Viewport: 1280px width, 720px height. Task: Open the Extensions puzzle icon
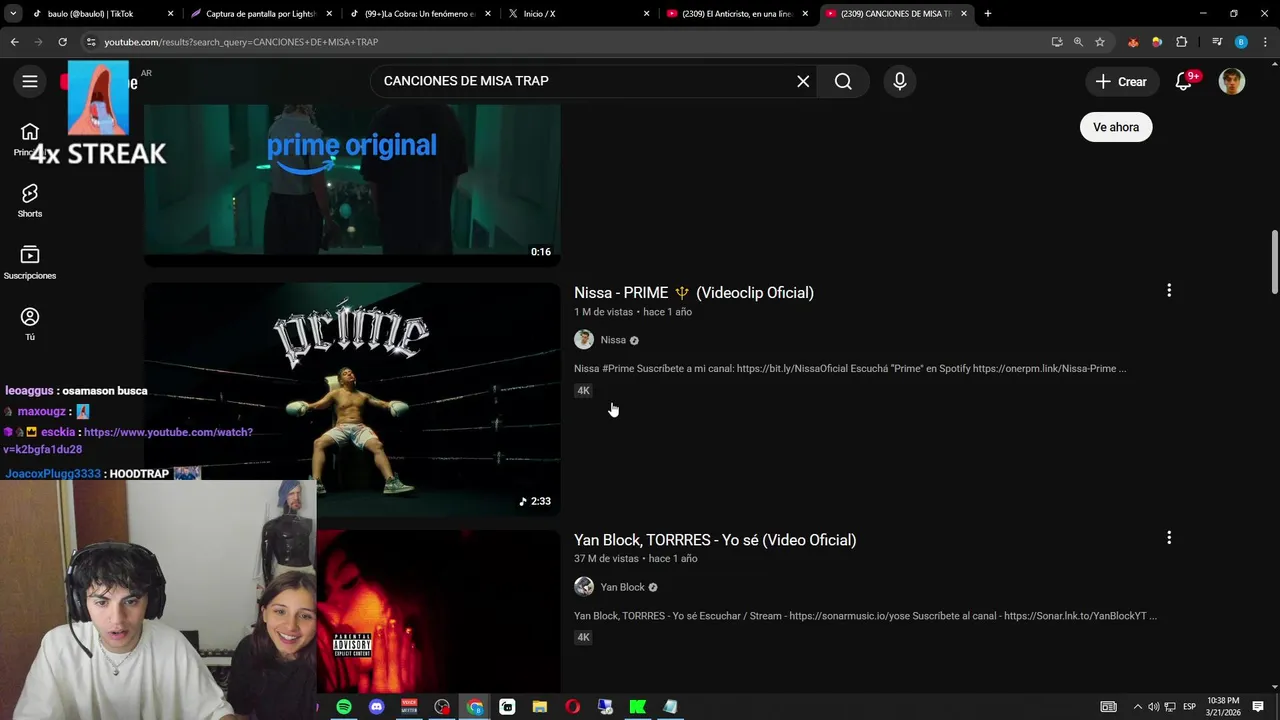tap(1182, 42)
